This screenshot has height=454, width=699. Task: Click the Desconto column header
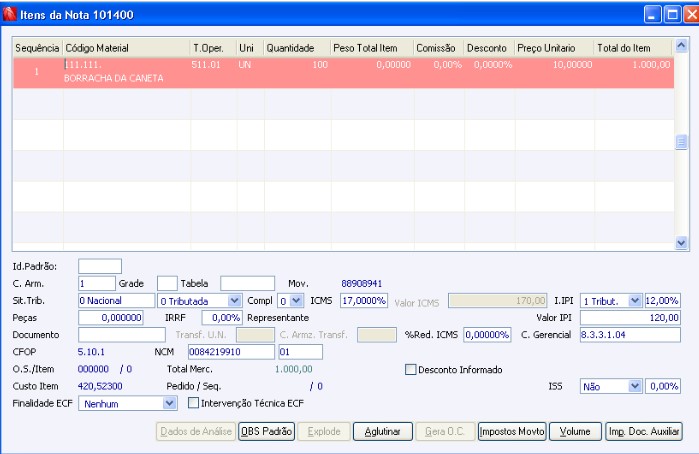tap(489, 48)
